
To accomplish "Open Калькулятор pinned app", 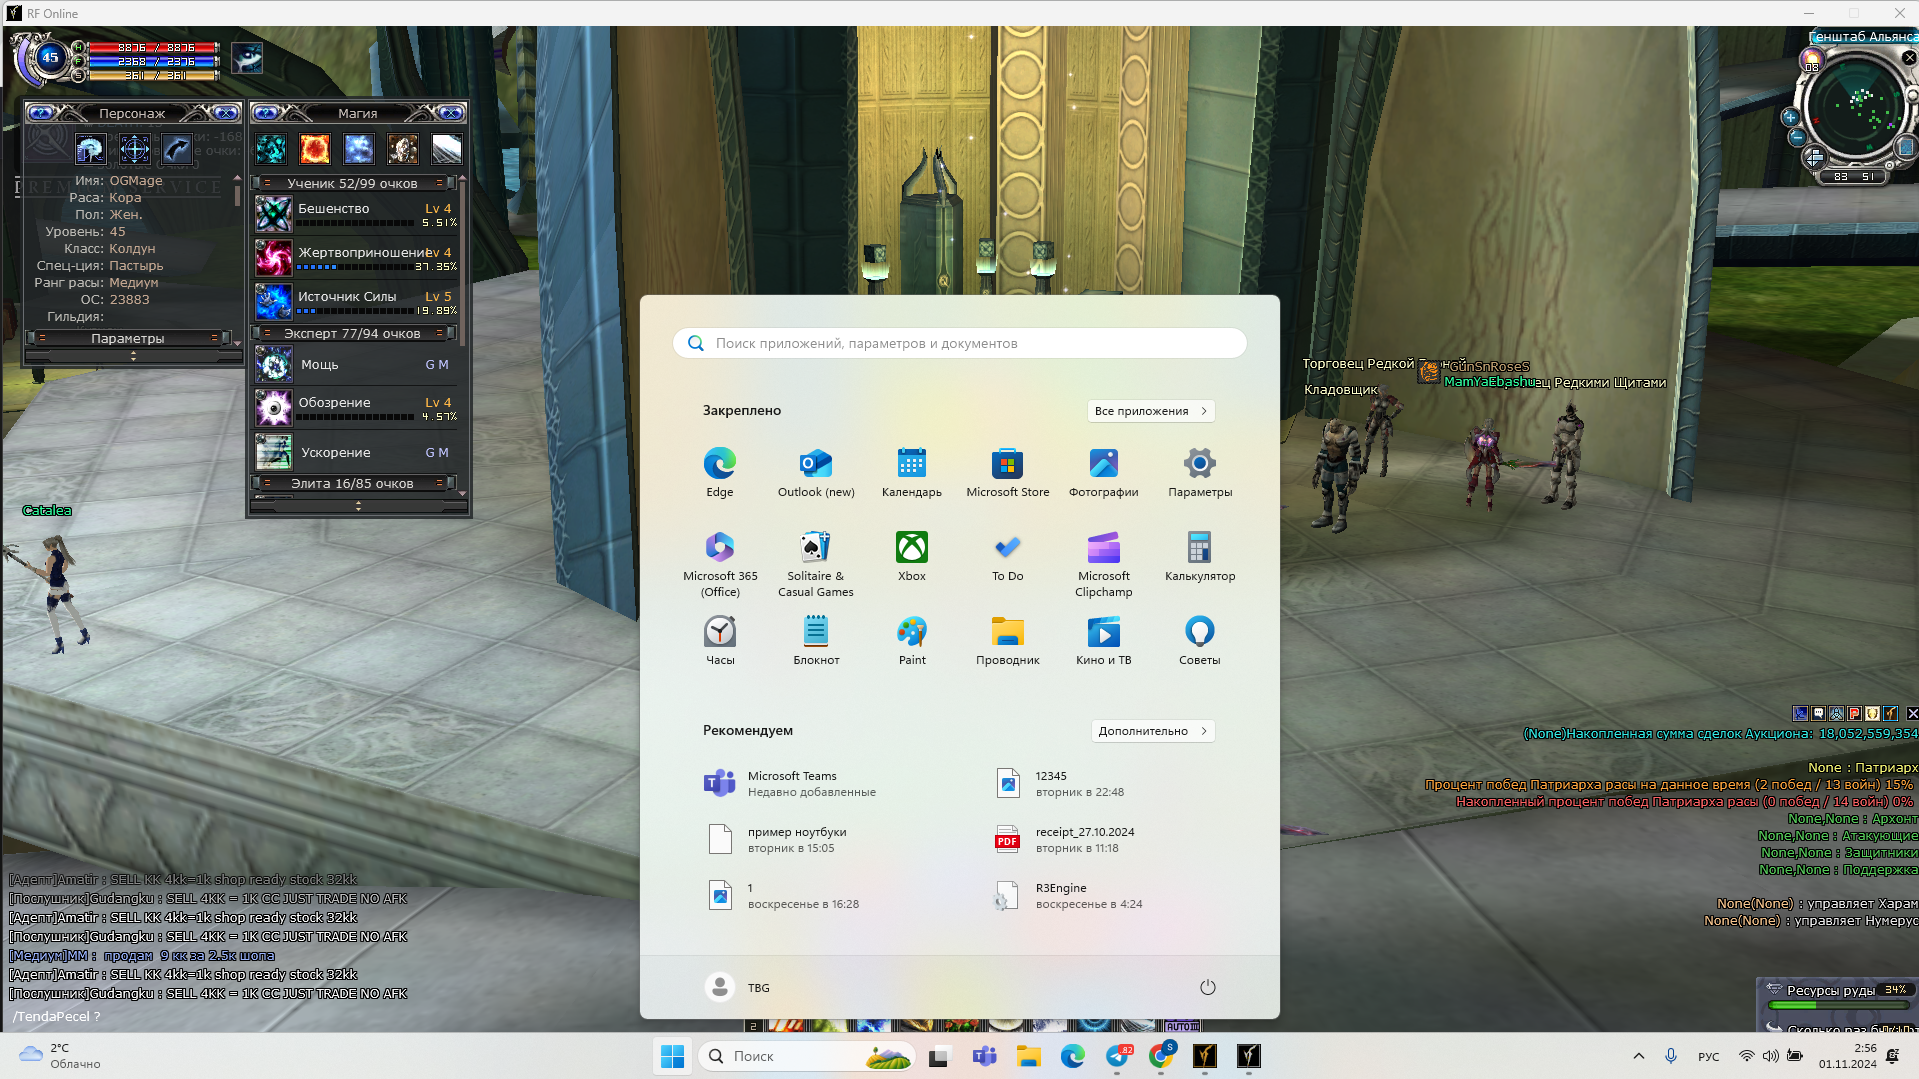I will coord(1200,556).
